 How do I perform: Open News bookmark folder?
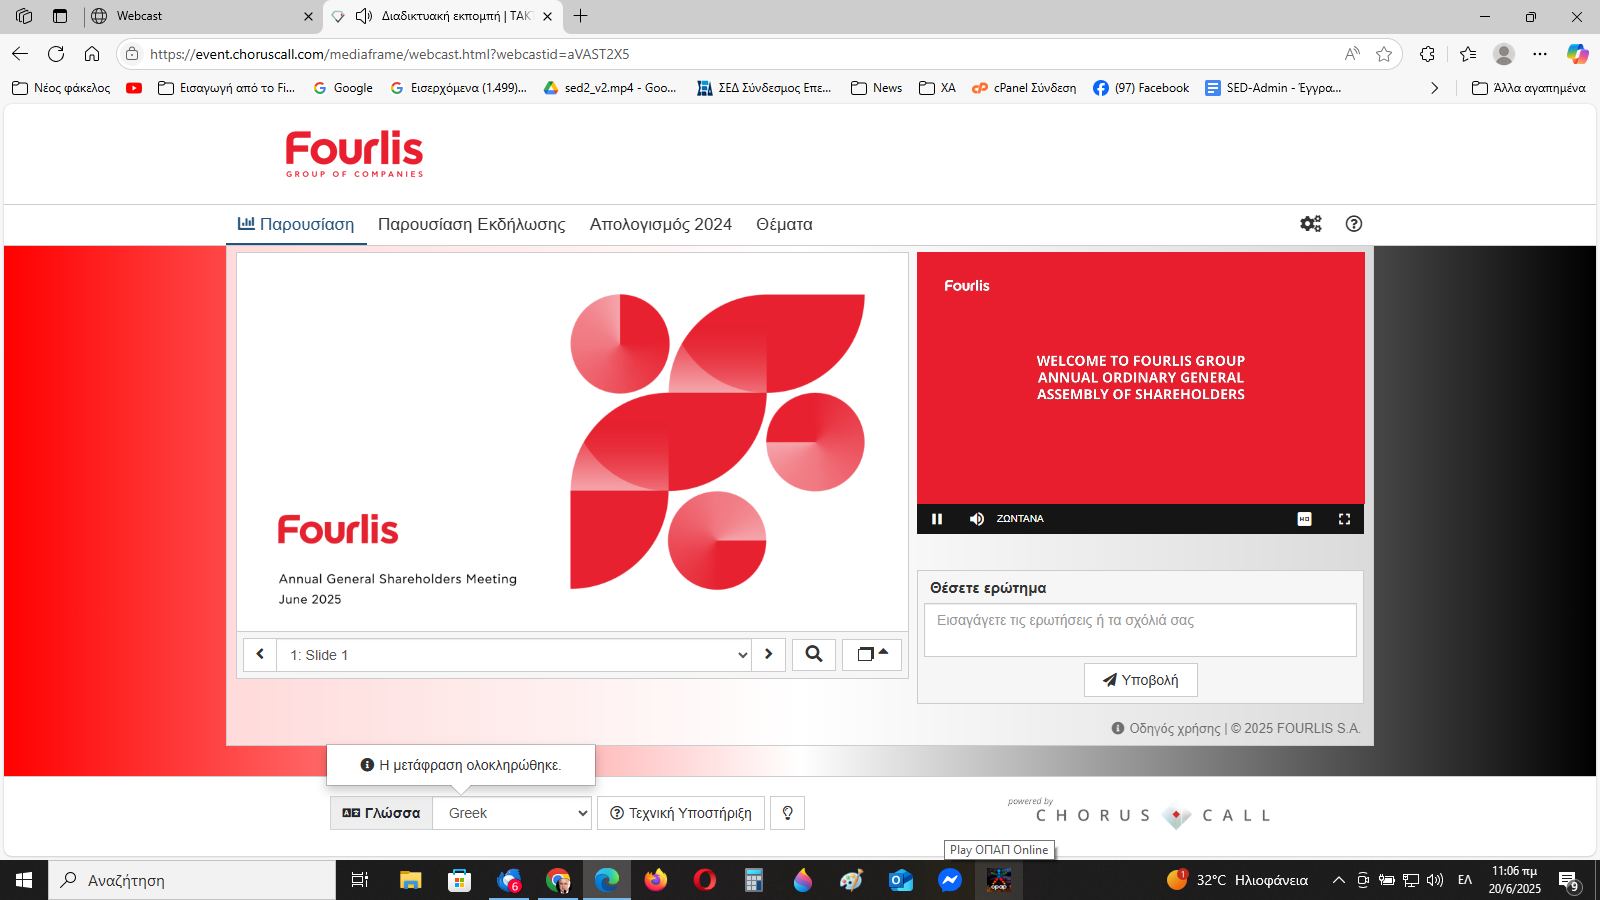point(876,88)
